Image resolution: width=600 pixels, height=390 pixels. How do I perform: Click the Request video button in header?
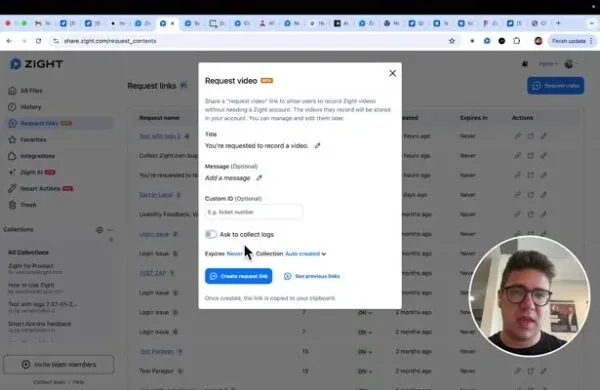click(556, 85)
